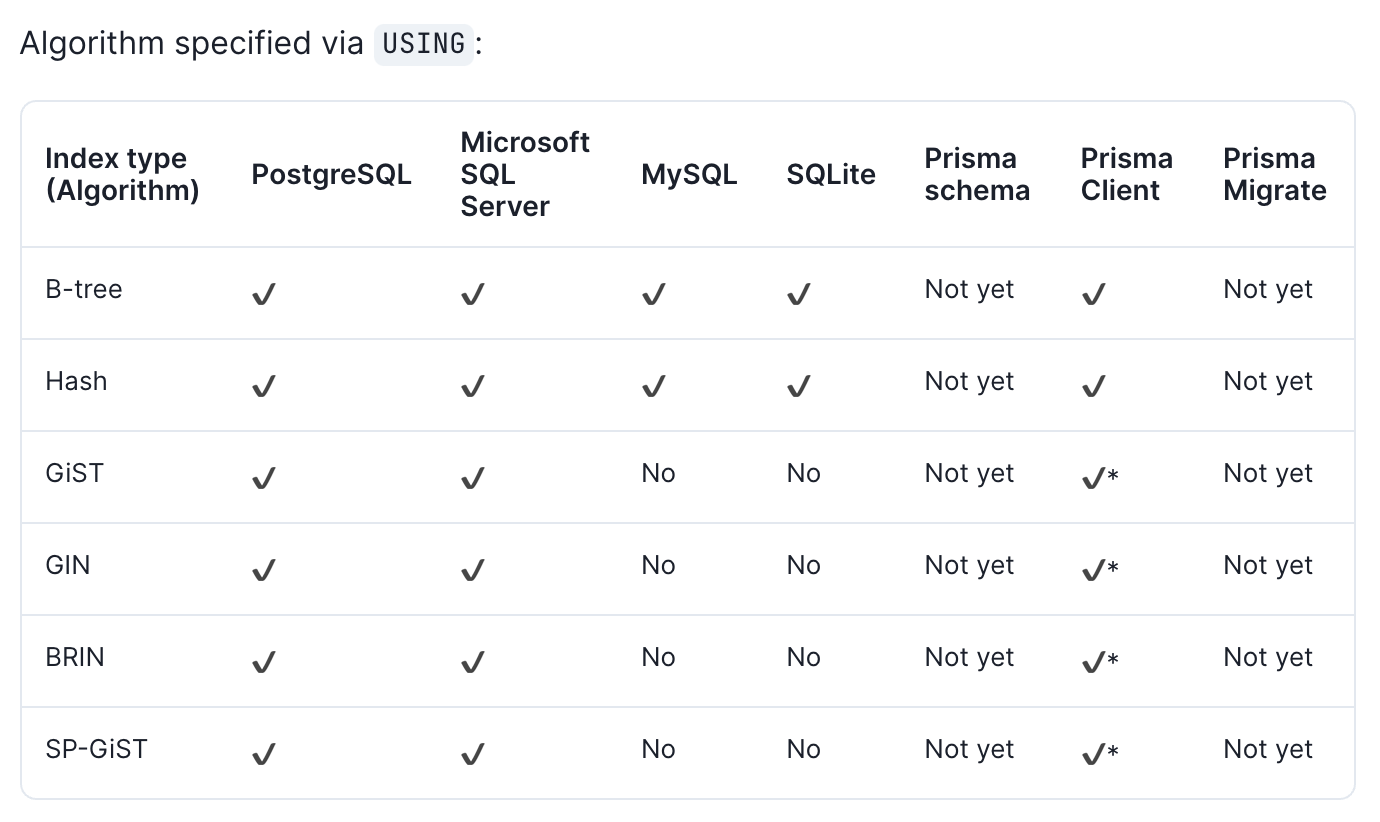The width and height of the screenshot is (1380, 822).
Task: Click SQLite 'No' cell in GIN row
Action: point(803,565)
